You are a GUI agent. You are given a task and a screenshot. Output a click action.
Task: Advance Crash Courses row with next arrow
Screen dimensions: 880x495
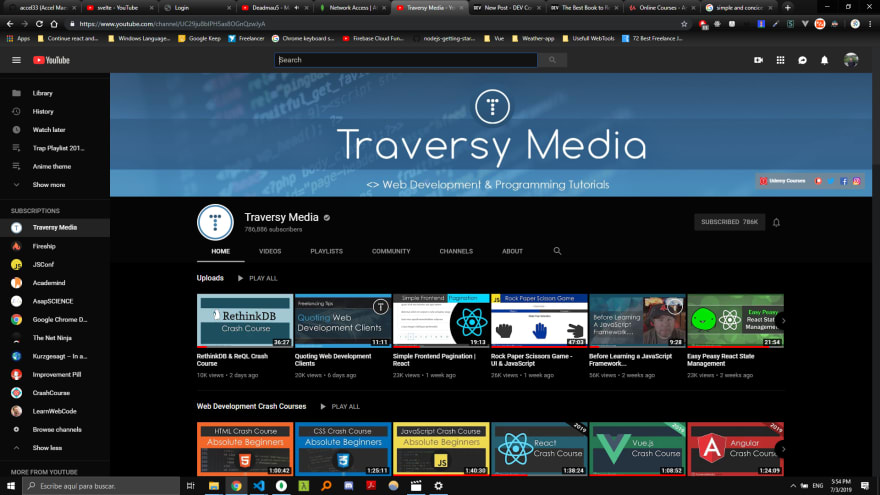[x=783, y=449]
